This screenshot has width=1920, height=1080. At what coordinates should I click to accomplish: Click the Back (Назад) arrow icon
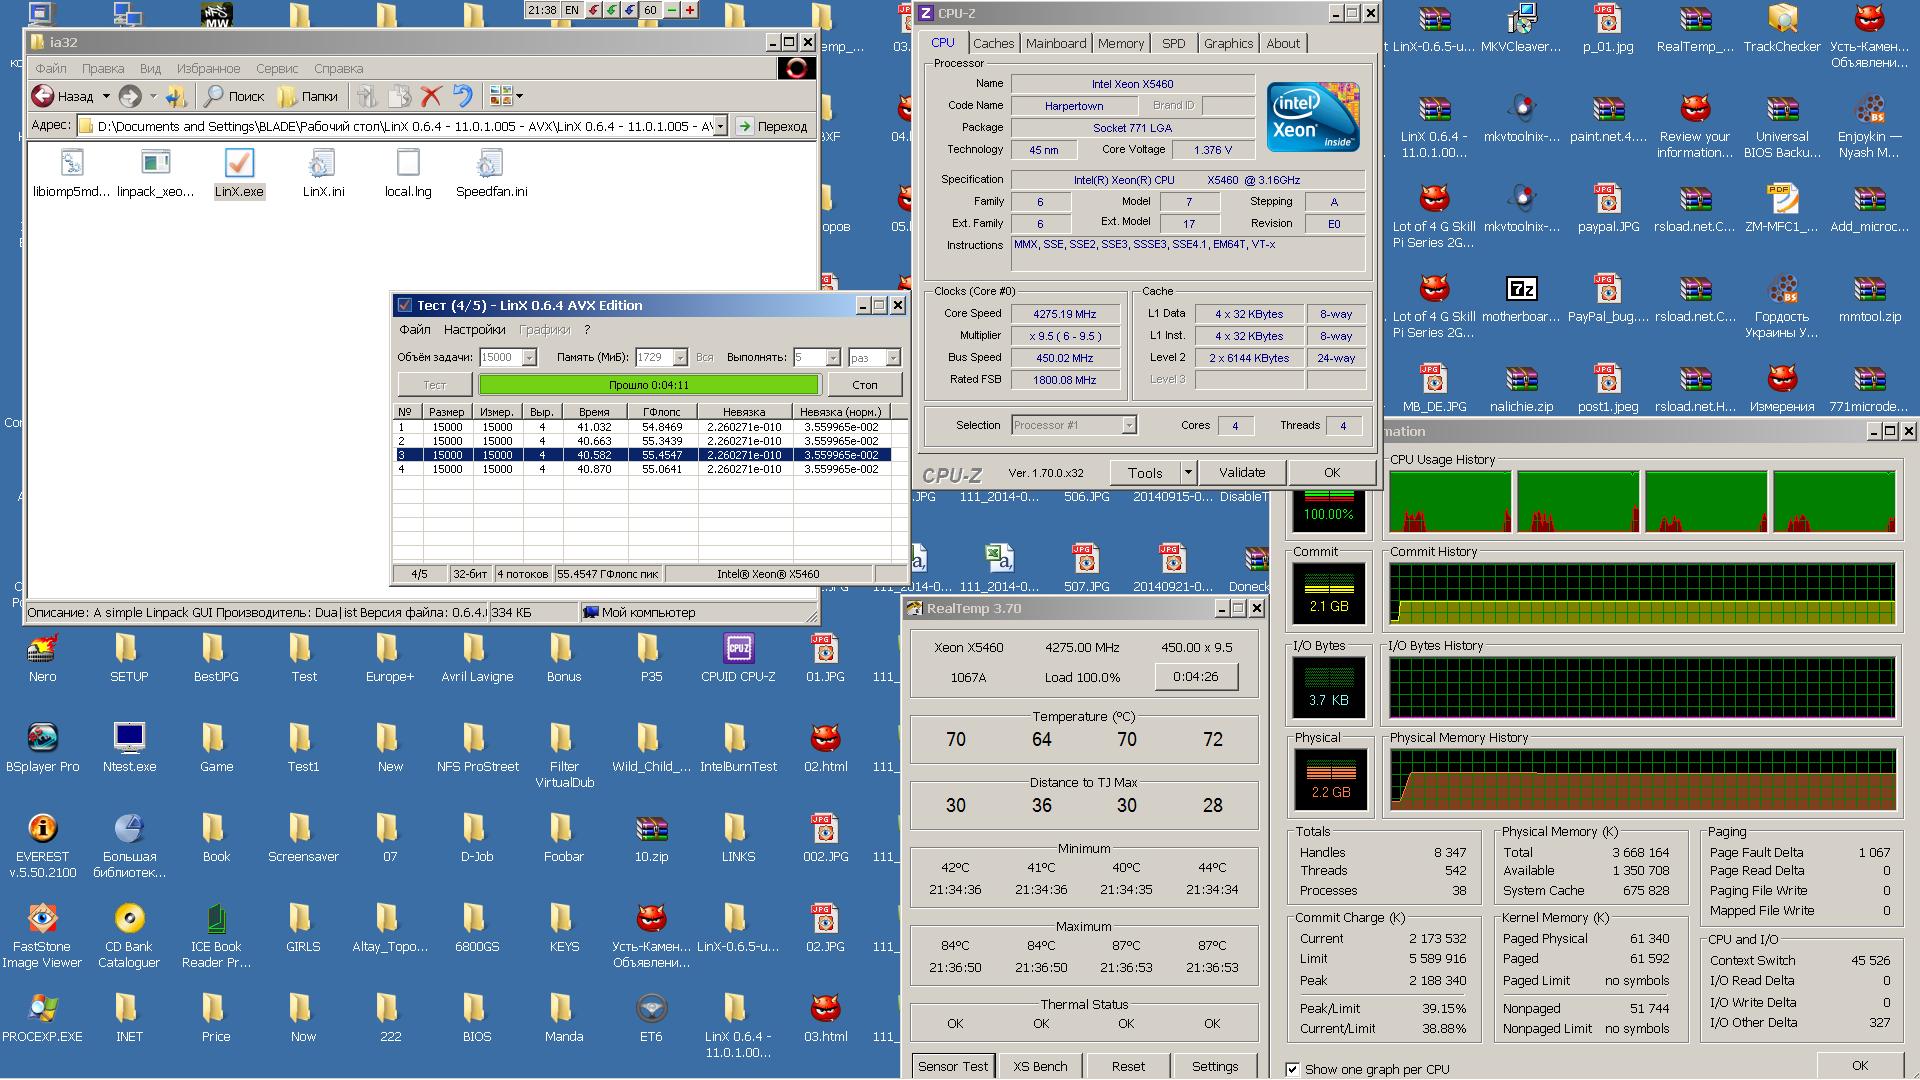point(43,96)
